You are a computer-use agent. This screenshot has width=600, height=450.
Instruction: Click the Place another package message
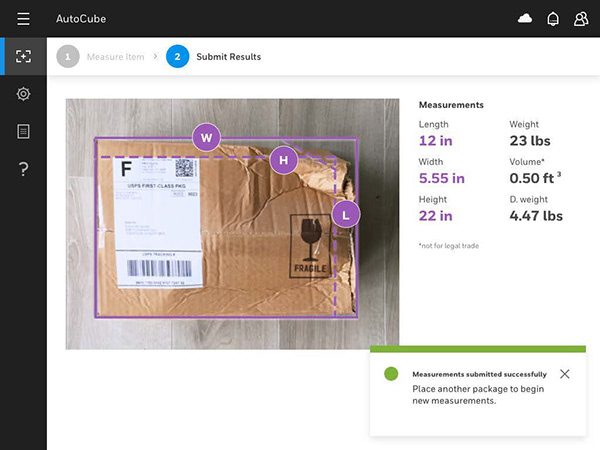[478, 395]
